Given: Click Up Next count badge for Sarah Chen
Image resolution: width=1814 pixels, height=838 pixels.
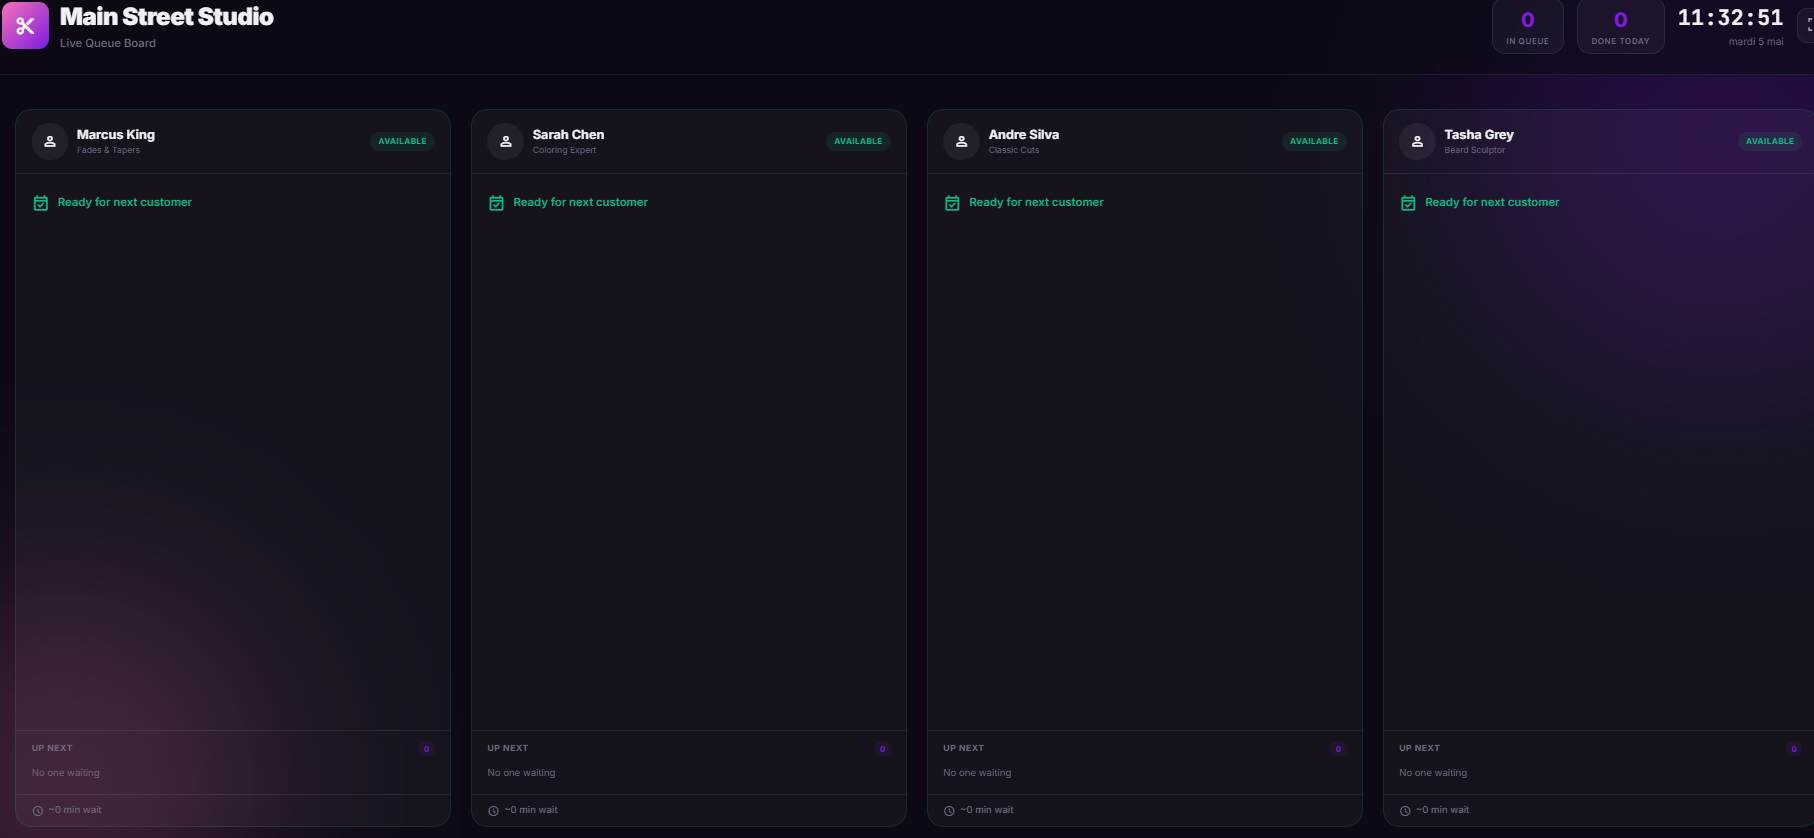Looking at the screenshot, I should [882, 749].
